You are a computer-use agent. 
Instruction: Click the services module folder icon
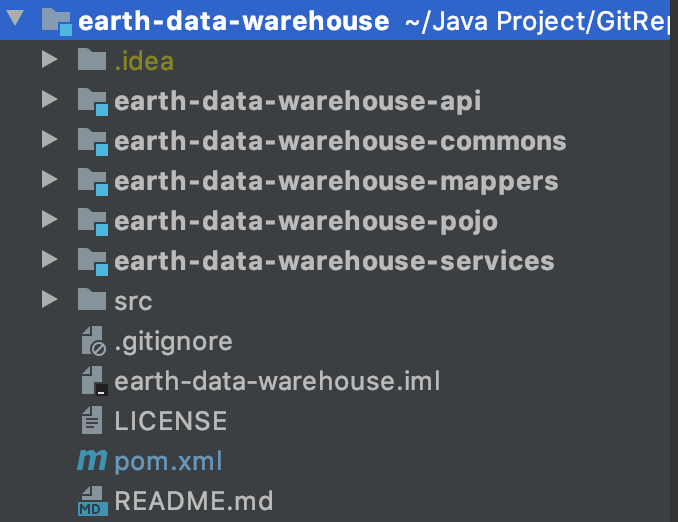[x=93, y=262]
